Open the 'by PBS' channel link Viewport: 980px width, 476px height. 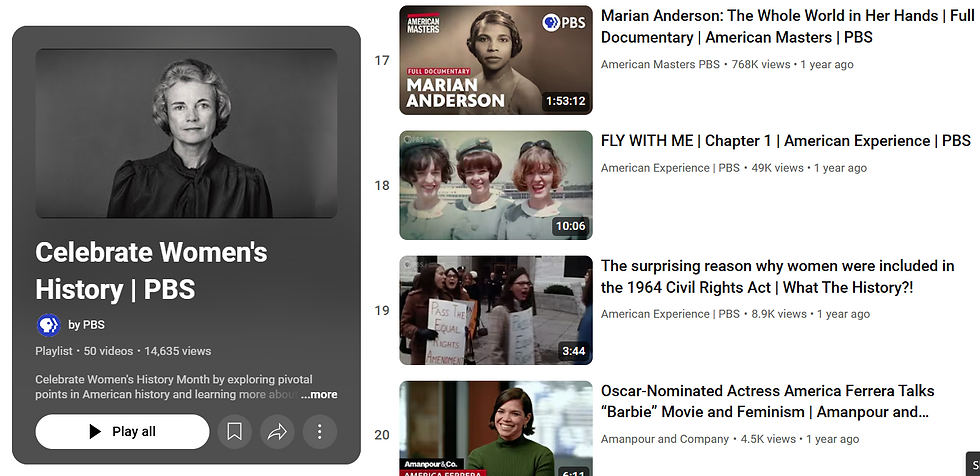point(86,325)
